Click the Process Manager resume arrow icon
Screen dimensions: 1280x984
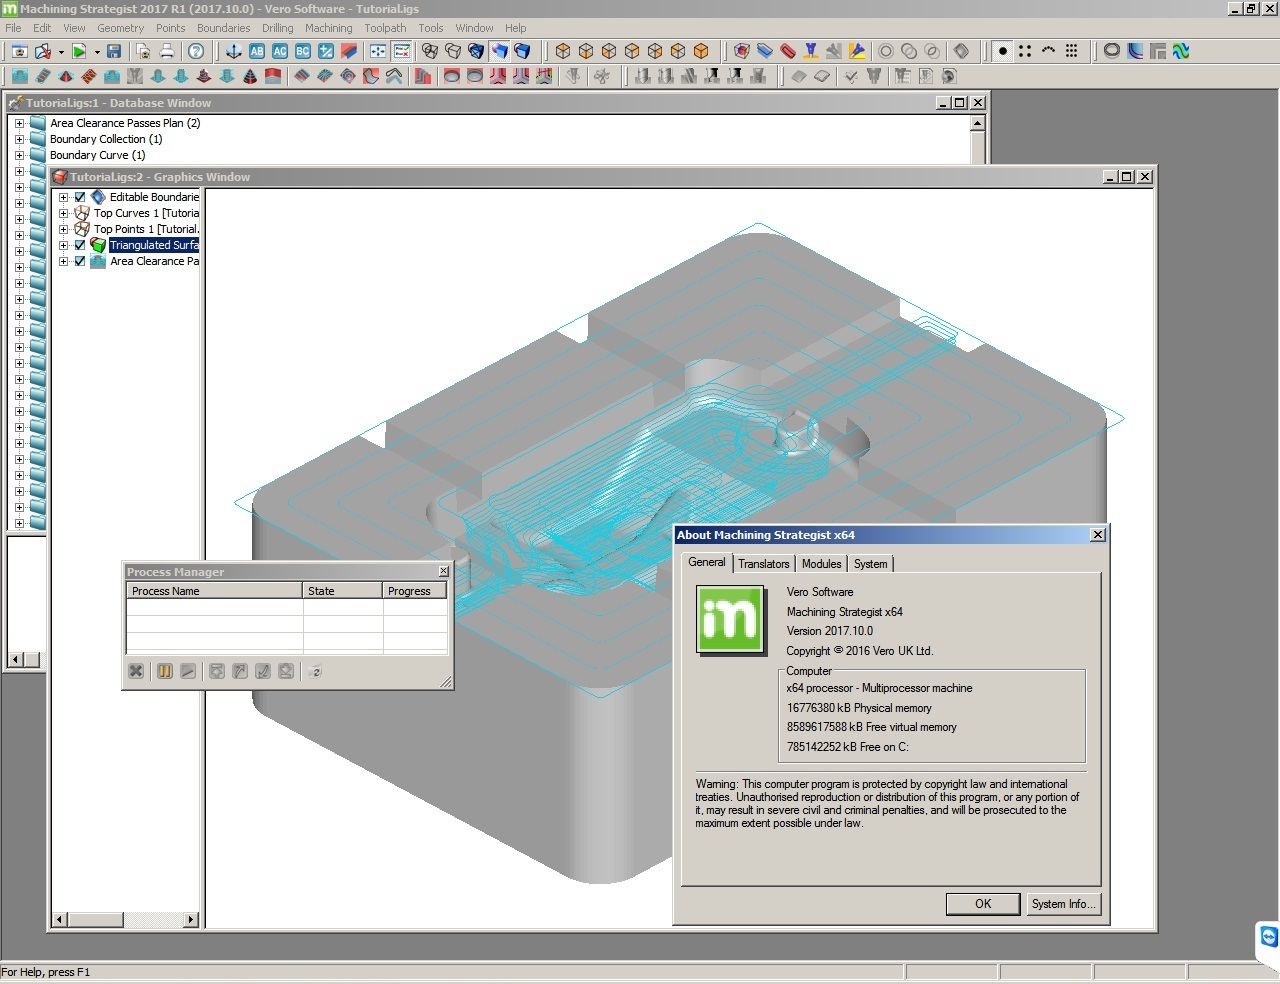188,671
